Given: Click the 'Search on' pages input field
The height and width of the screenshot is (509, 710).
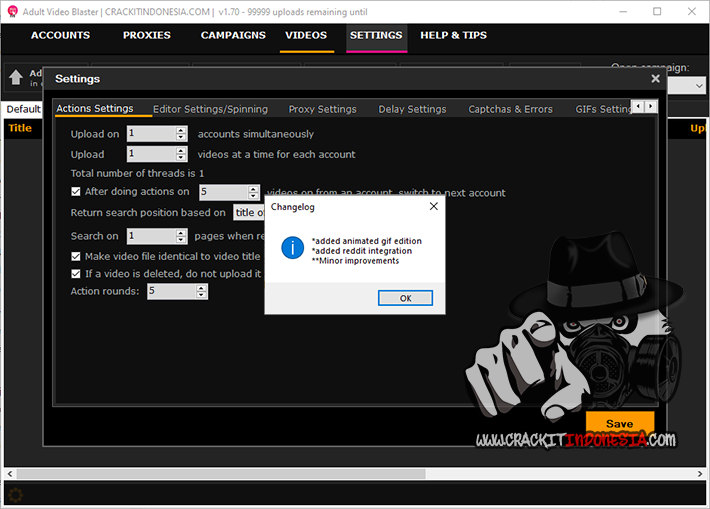Looking at the screenshot, I should point(151,236).
